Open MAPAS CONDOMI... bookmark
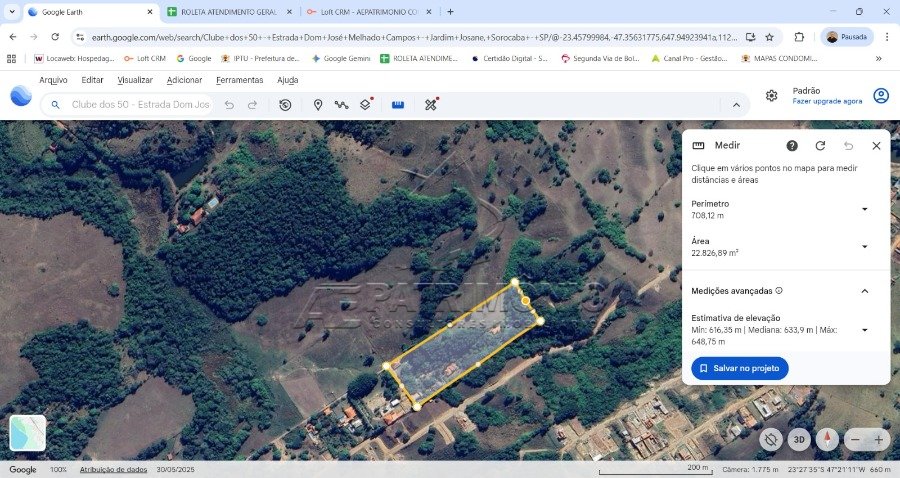This screenshot has height=478, width=900. [x=779, y=59]
